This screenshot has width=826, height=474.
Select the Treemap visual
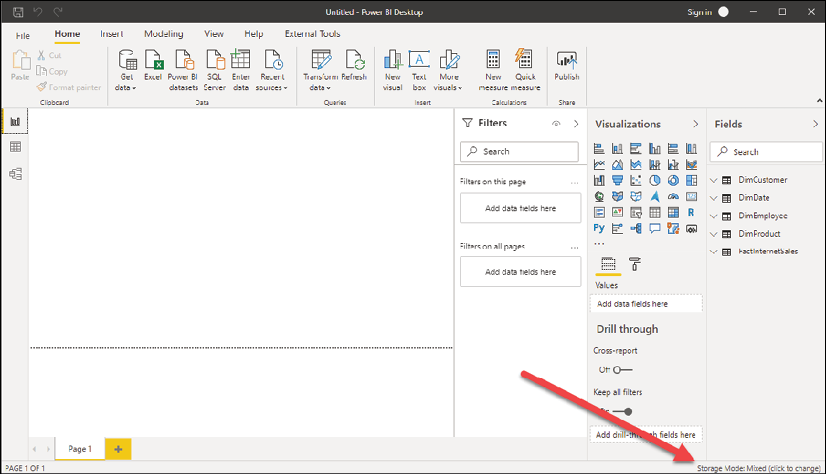691,181
